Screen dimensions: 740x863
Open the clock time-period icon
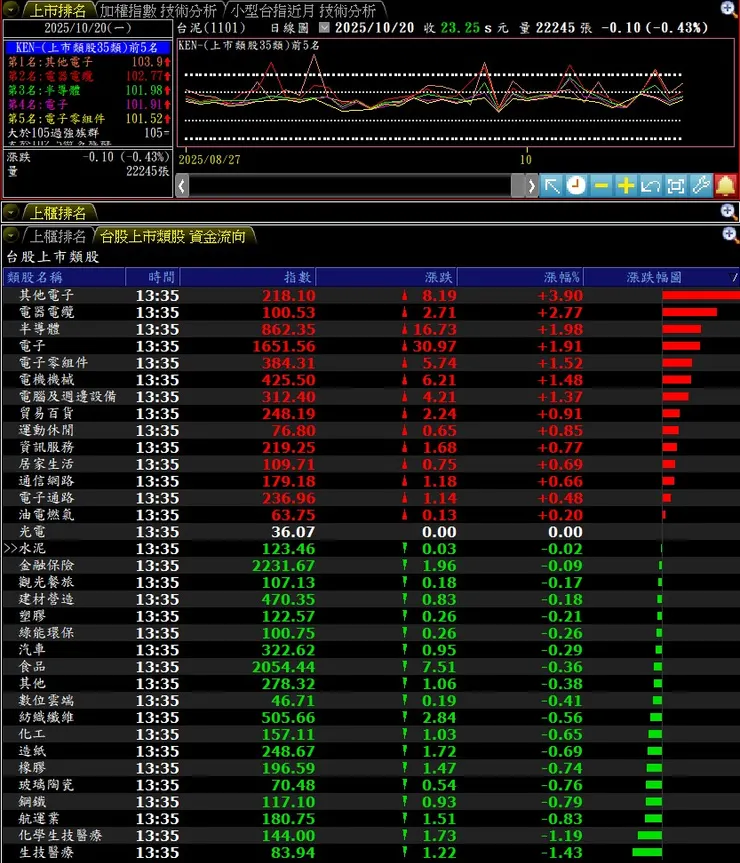[x=576, y=186]
